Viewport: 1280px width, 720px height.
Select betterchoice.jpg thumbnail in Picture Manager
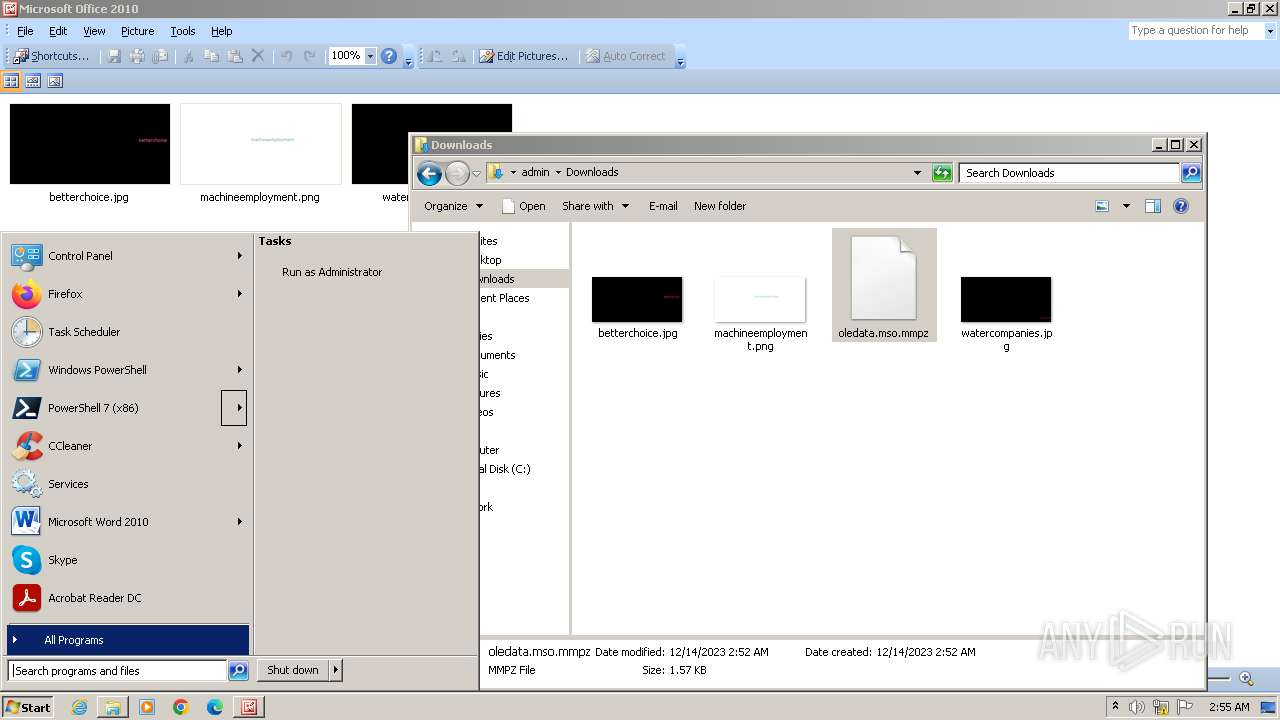pos(90,144)
